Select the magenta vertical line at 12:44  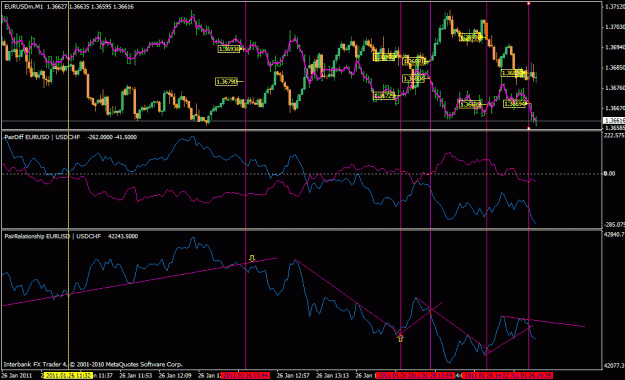246,187
